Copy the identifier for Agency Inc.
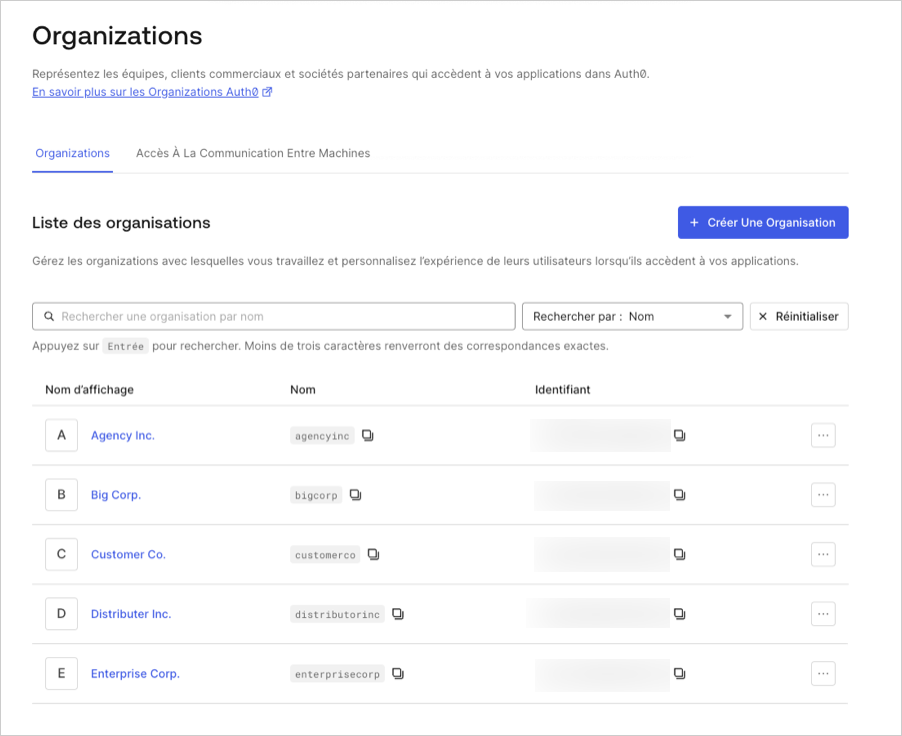The width and height of the screenshot is (902, 736). pos(679,436)
